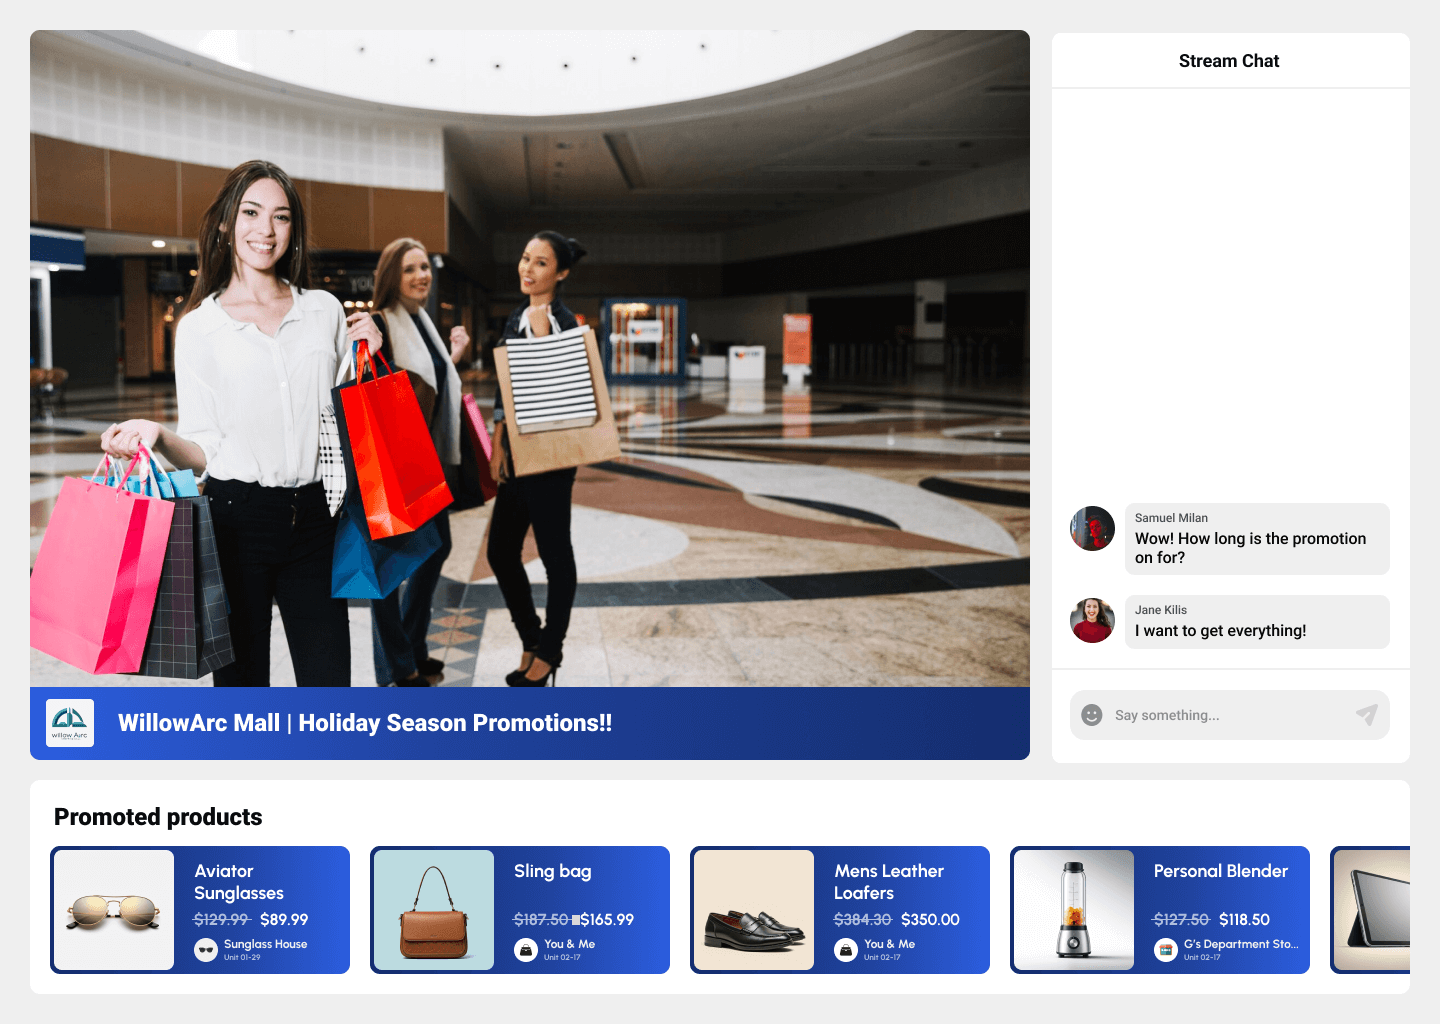The height and width of the screenshot is (1024, 1440).
Task: View the Personal Blender thumbnail
Action: tap(1074, 910)
